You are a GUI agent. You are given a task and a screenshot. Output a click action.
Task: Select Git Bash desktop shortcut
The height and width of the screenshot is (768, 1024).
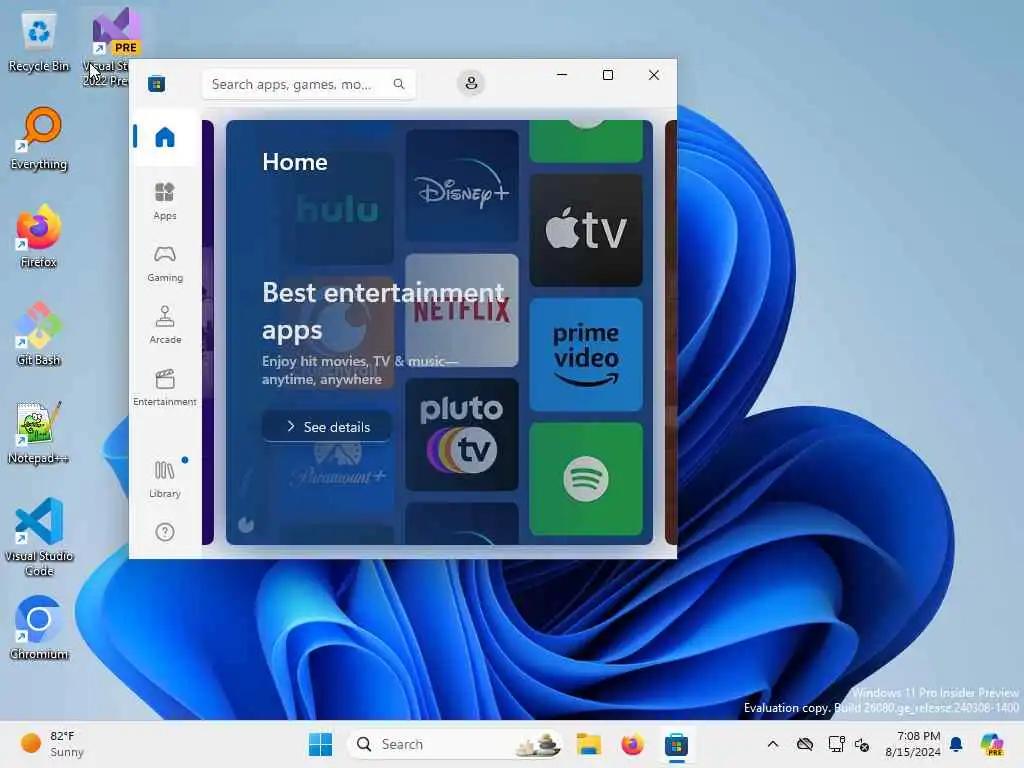[x=39, y=335]
